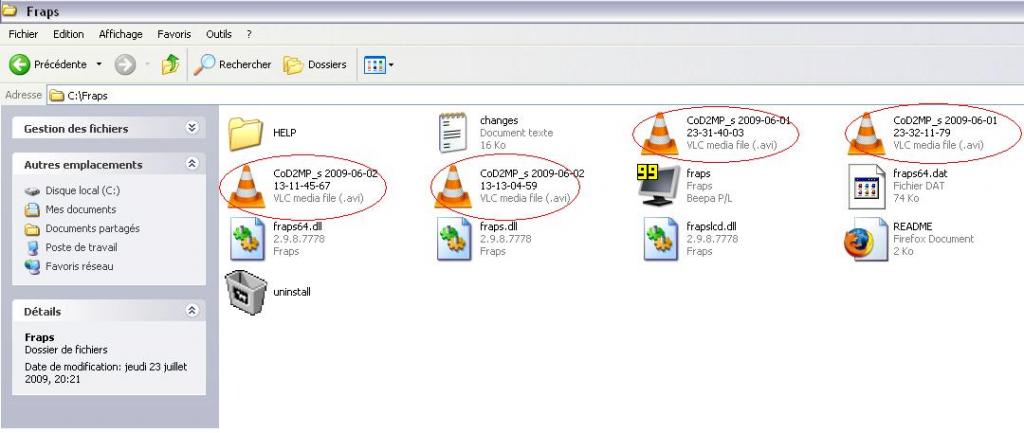The width and height of the screenshot is (1024, 433).
Task: Select the file name 'frapslcd.dll'
Action: [x=712, y=227]
